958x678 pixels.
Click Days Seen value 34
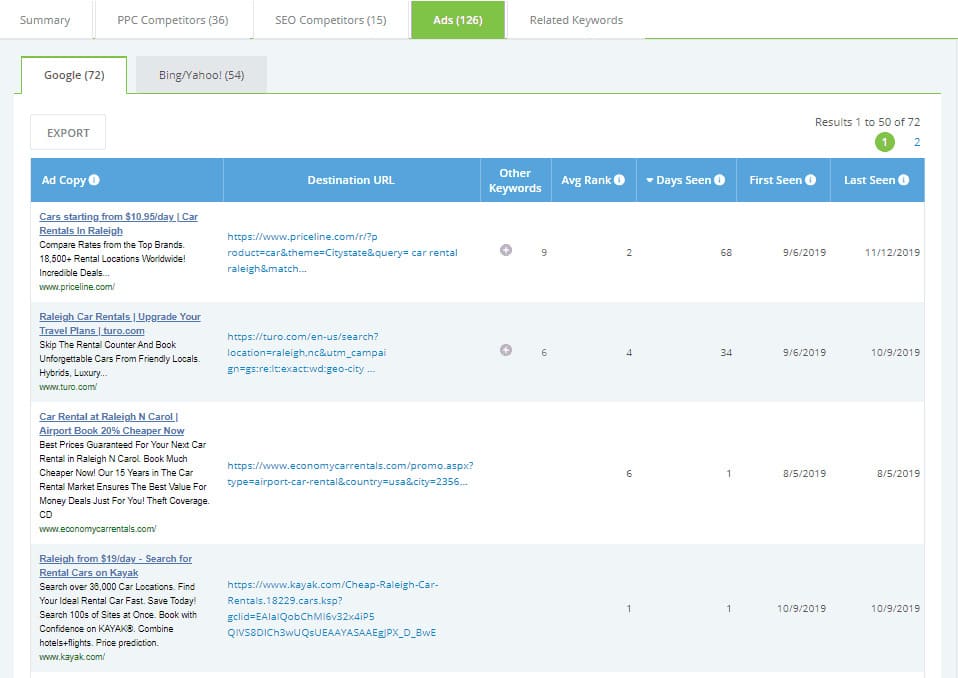(726, 352)
